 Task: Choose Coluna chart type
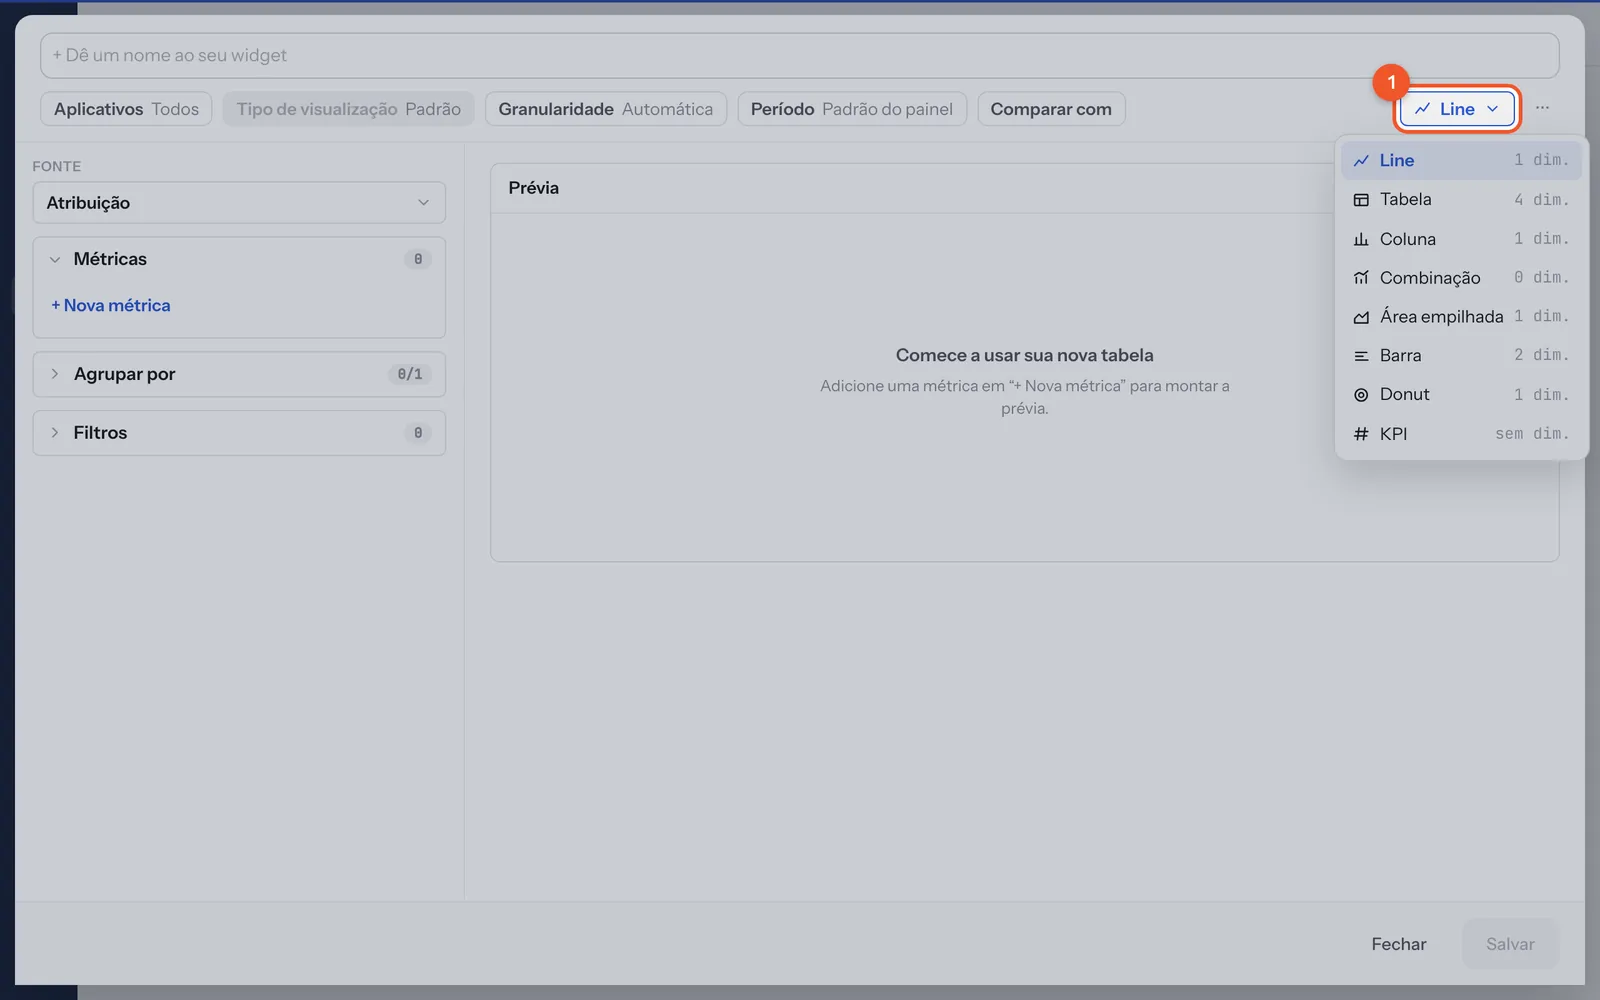(x=1461, y=239)
